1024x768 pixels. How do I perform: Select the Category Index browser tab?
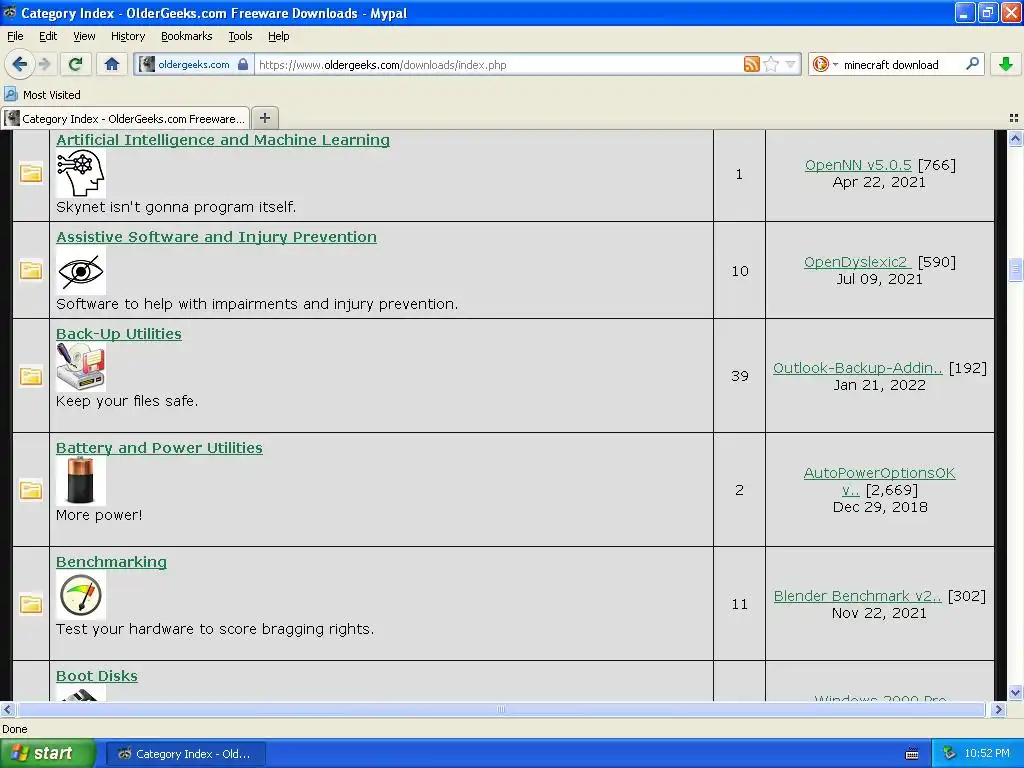pyautogui.click(x=125, y=118)
